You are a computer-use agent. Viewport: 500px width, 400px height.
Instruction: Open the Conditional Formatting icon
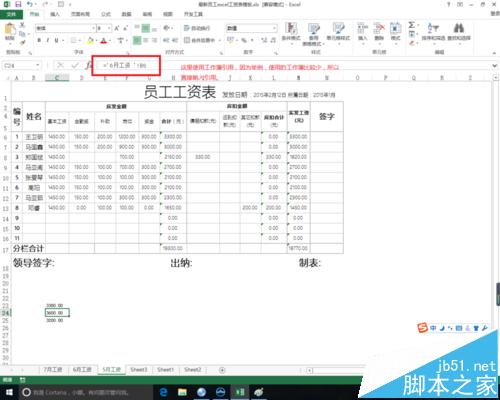click(291, 32)
